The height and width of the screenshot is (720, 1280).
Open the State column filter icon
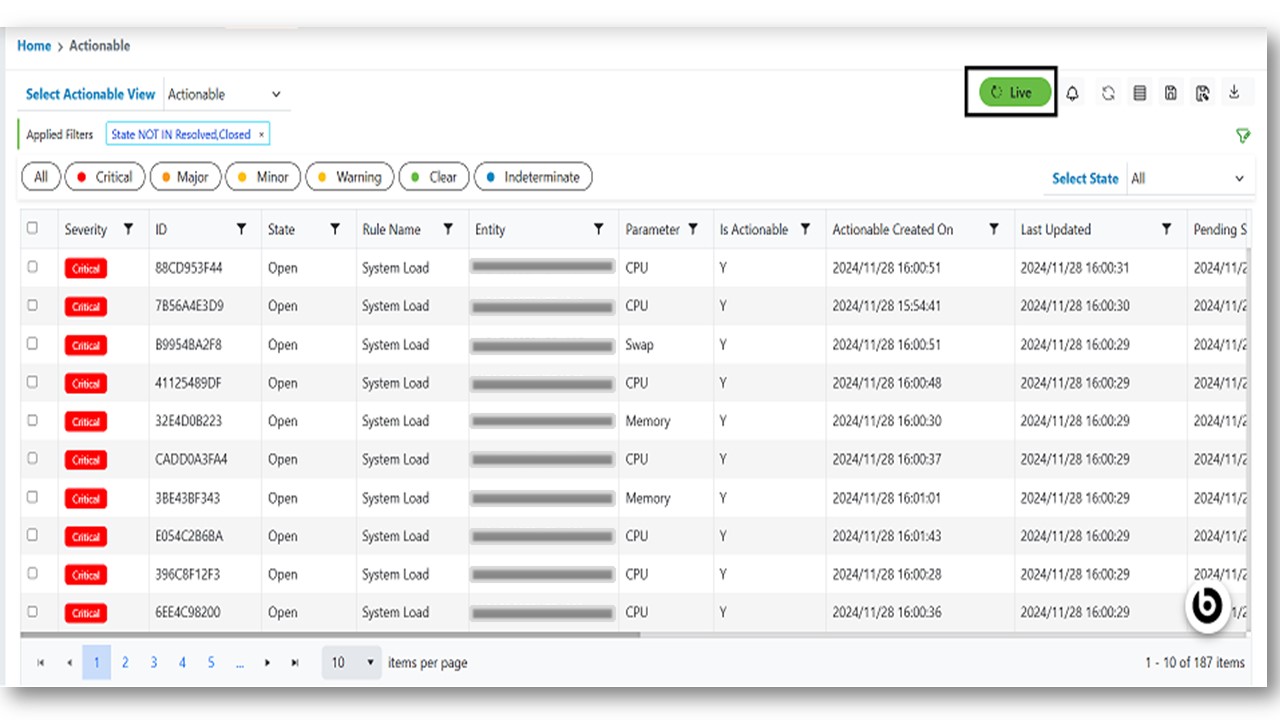[x=335, y=229]
